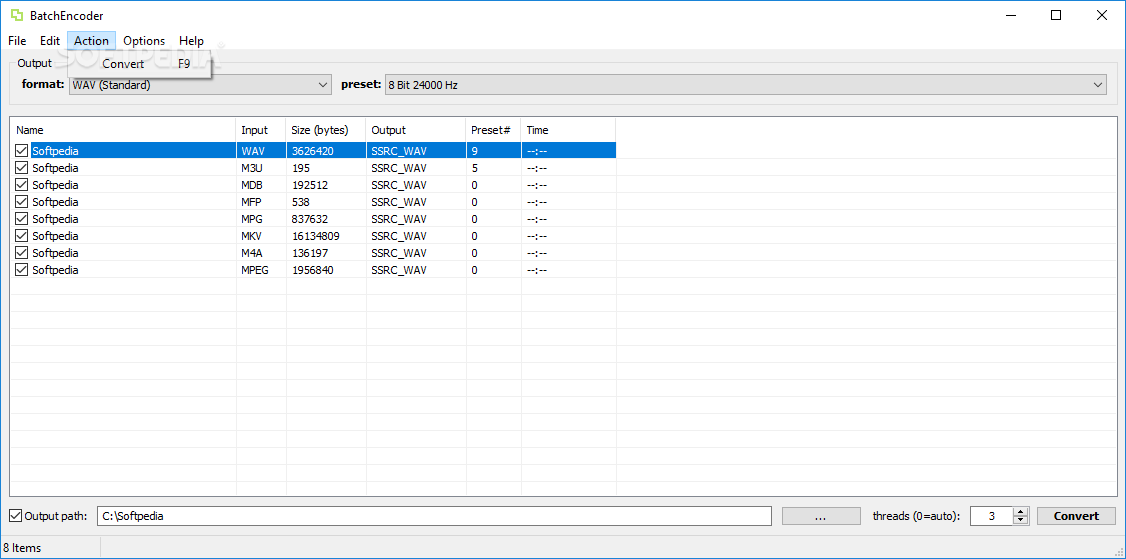
Task: Toggle the Output path checkbox
Action: (15, 516)
